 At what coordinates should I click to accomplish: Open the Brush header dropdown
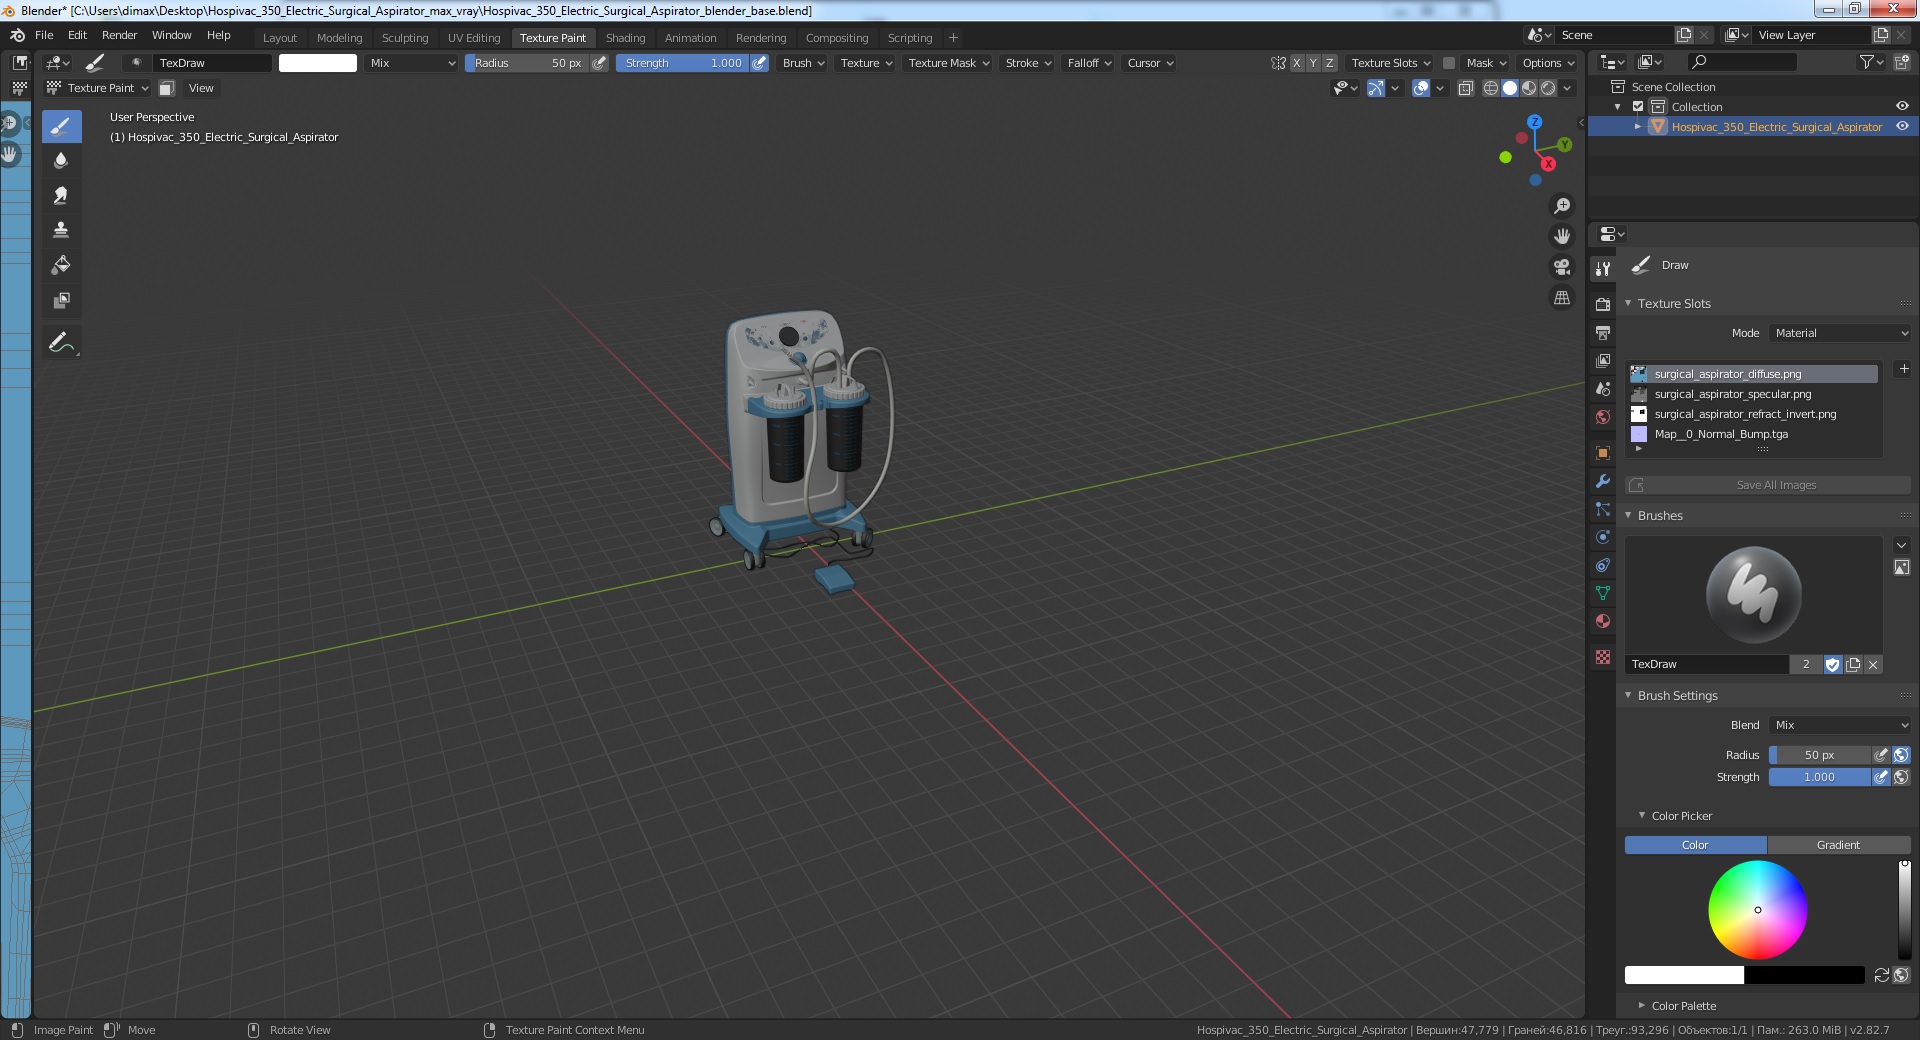tap(803, 63)
